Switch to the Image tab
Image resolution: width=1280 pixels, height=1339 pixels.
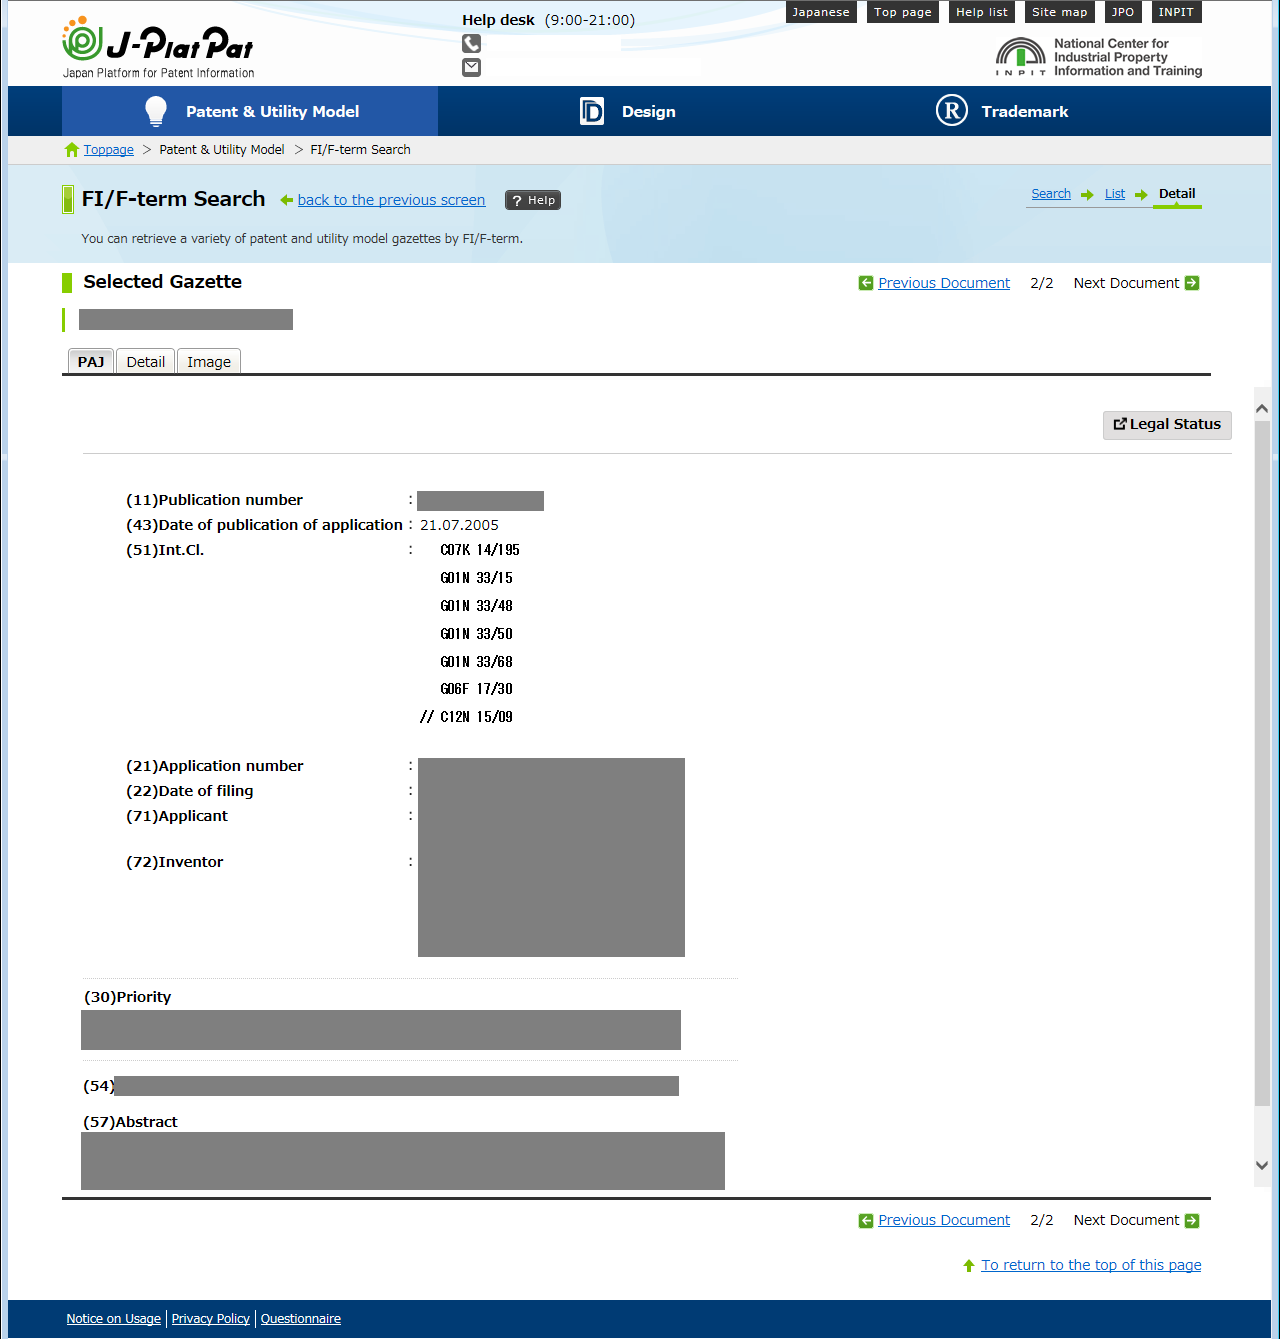click(208, 362)
